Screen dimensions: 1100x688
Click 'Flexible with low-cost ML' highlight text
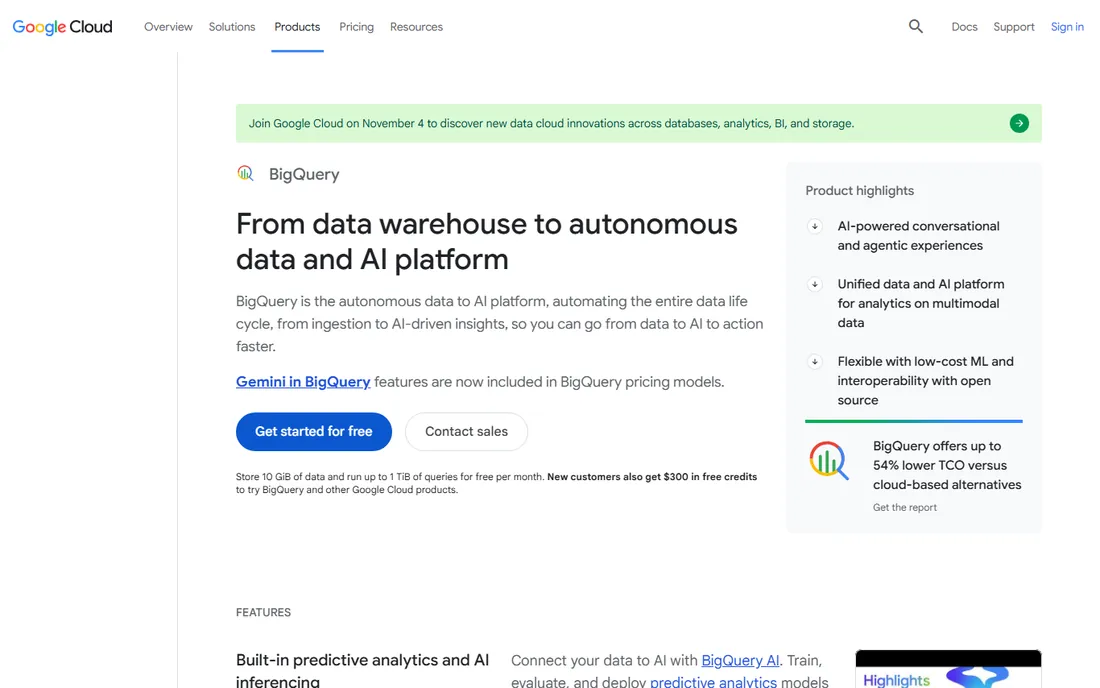pos(925,381)
